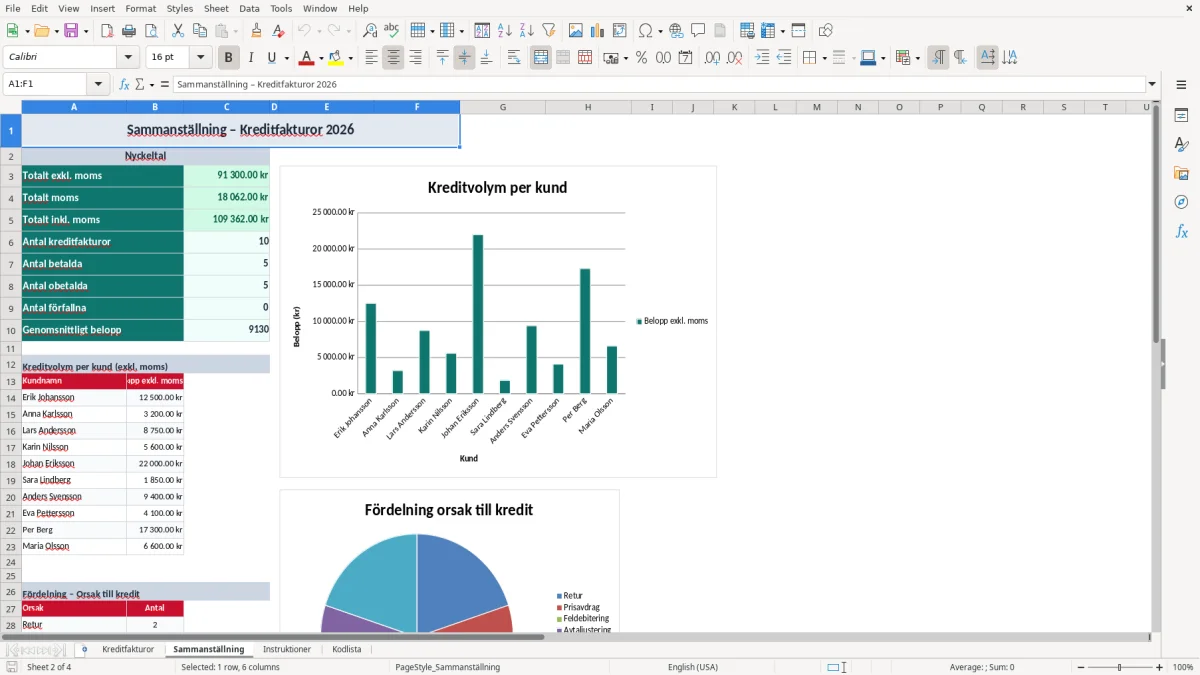Click Merge and Center Cells icon
The height and width of the screenshot is (675, 1200).
pyautogui.click(x=541, y=58)
